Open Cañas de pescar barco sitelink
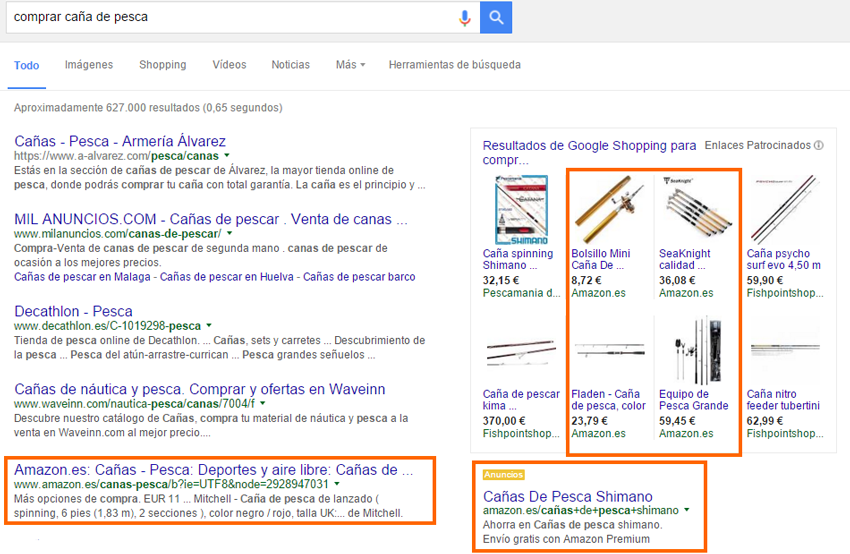Image resolution: width=850 pixels, height=554 pixels. 359,277
